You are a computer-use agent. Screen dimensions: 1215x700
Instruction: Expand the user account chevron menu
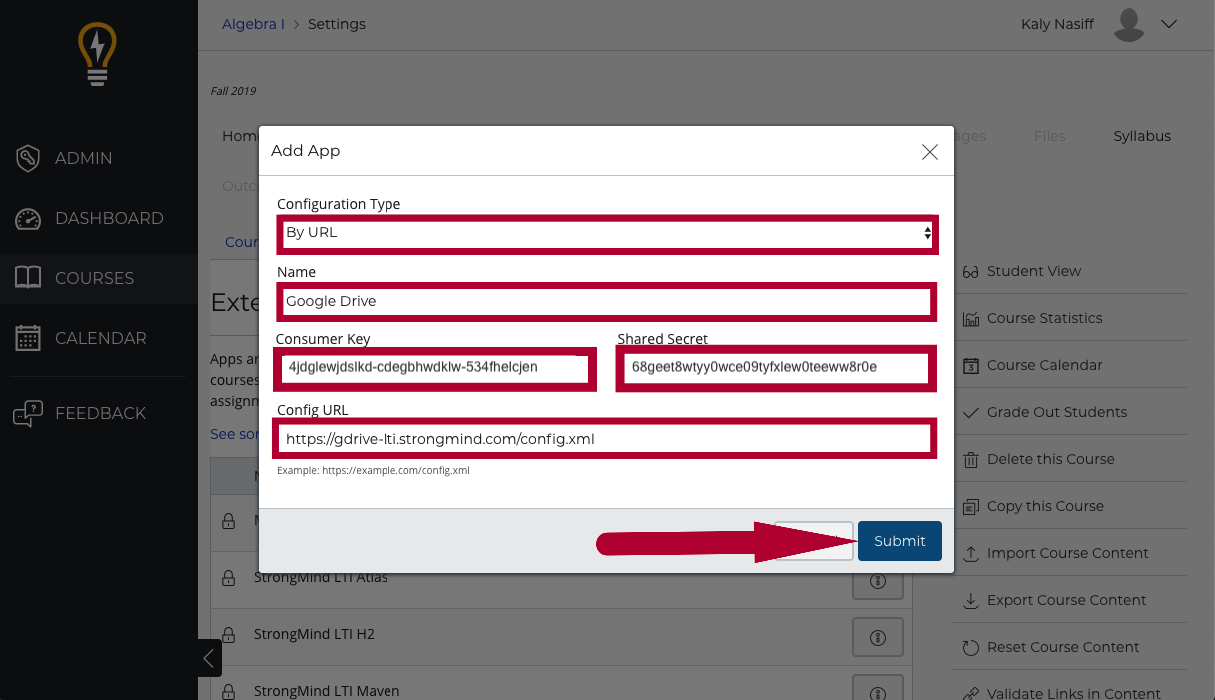click(x=1169, y=24)
